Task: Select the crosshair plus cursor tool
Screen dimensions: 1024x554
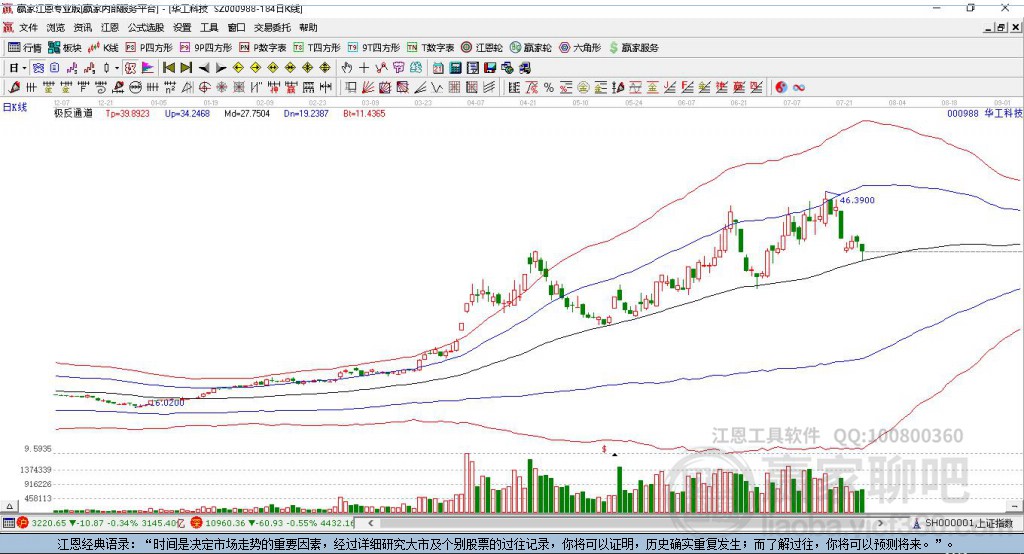Action: coord(364,68)
